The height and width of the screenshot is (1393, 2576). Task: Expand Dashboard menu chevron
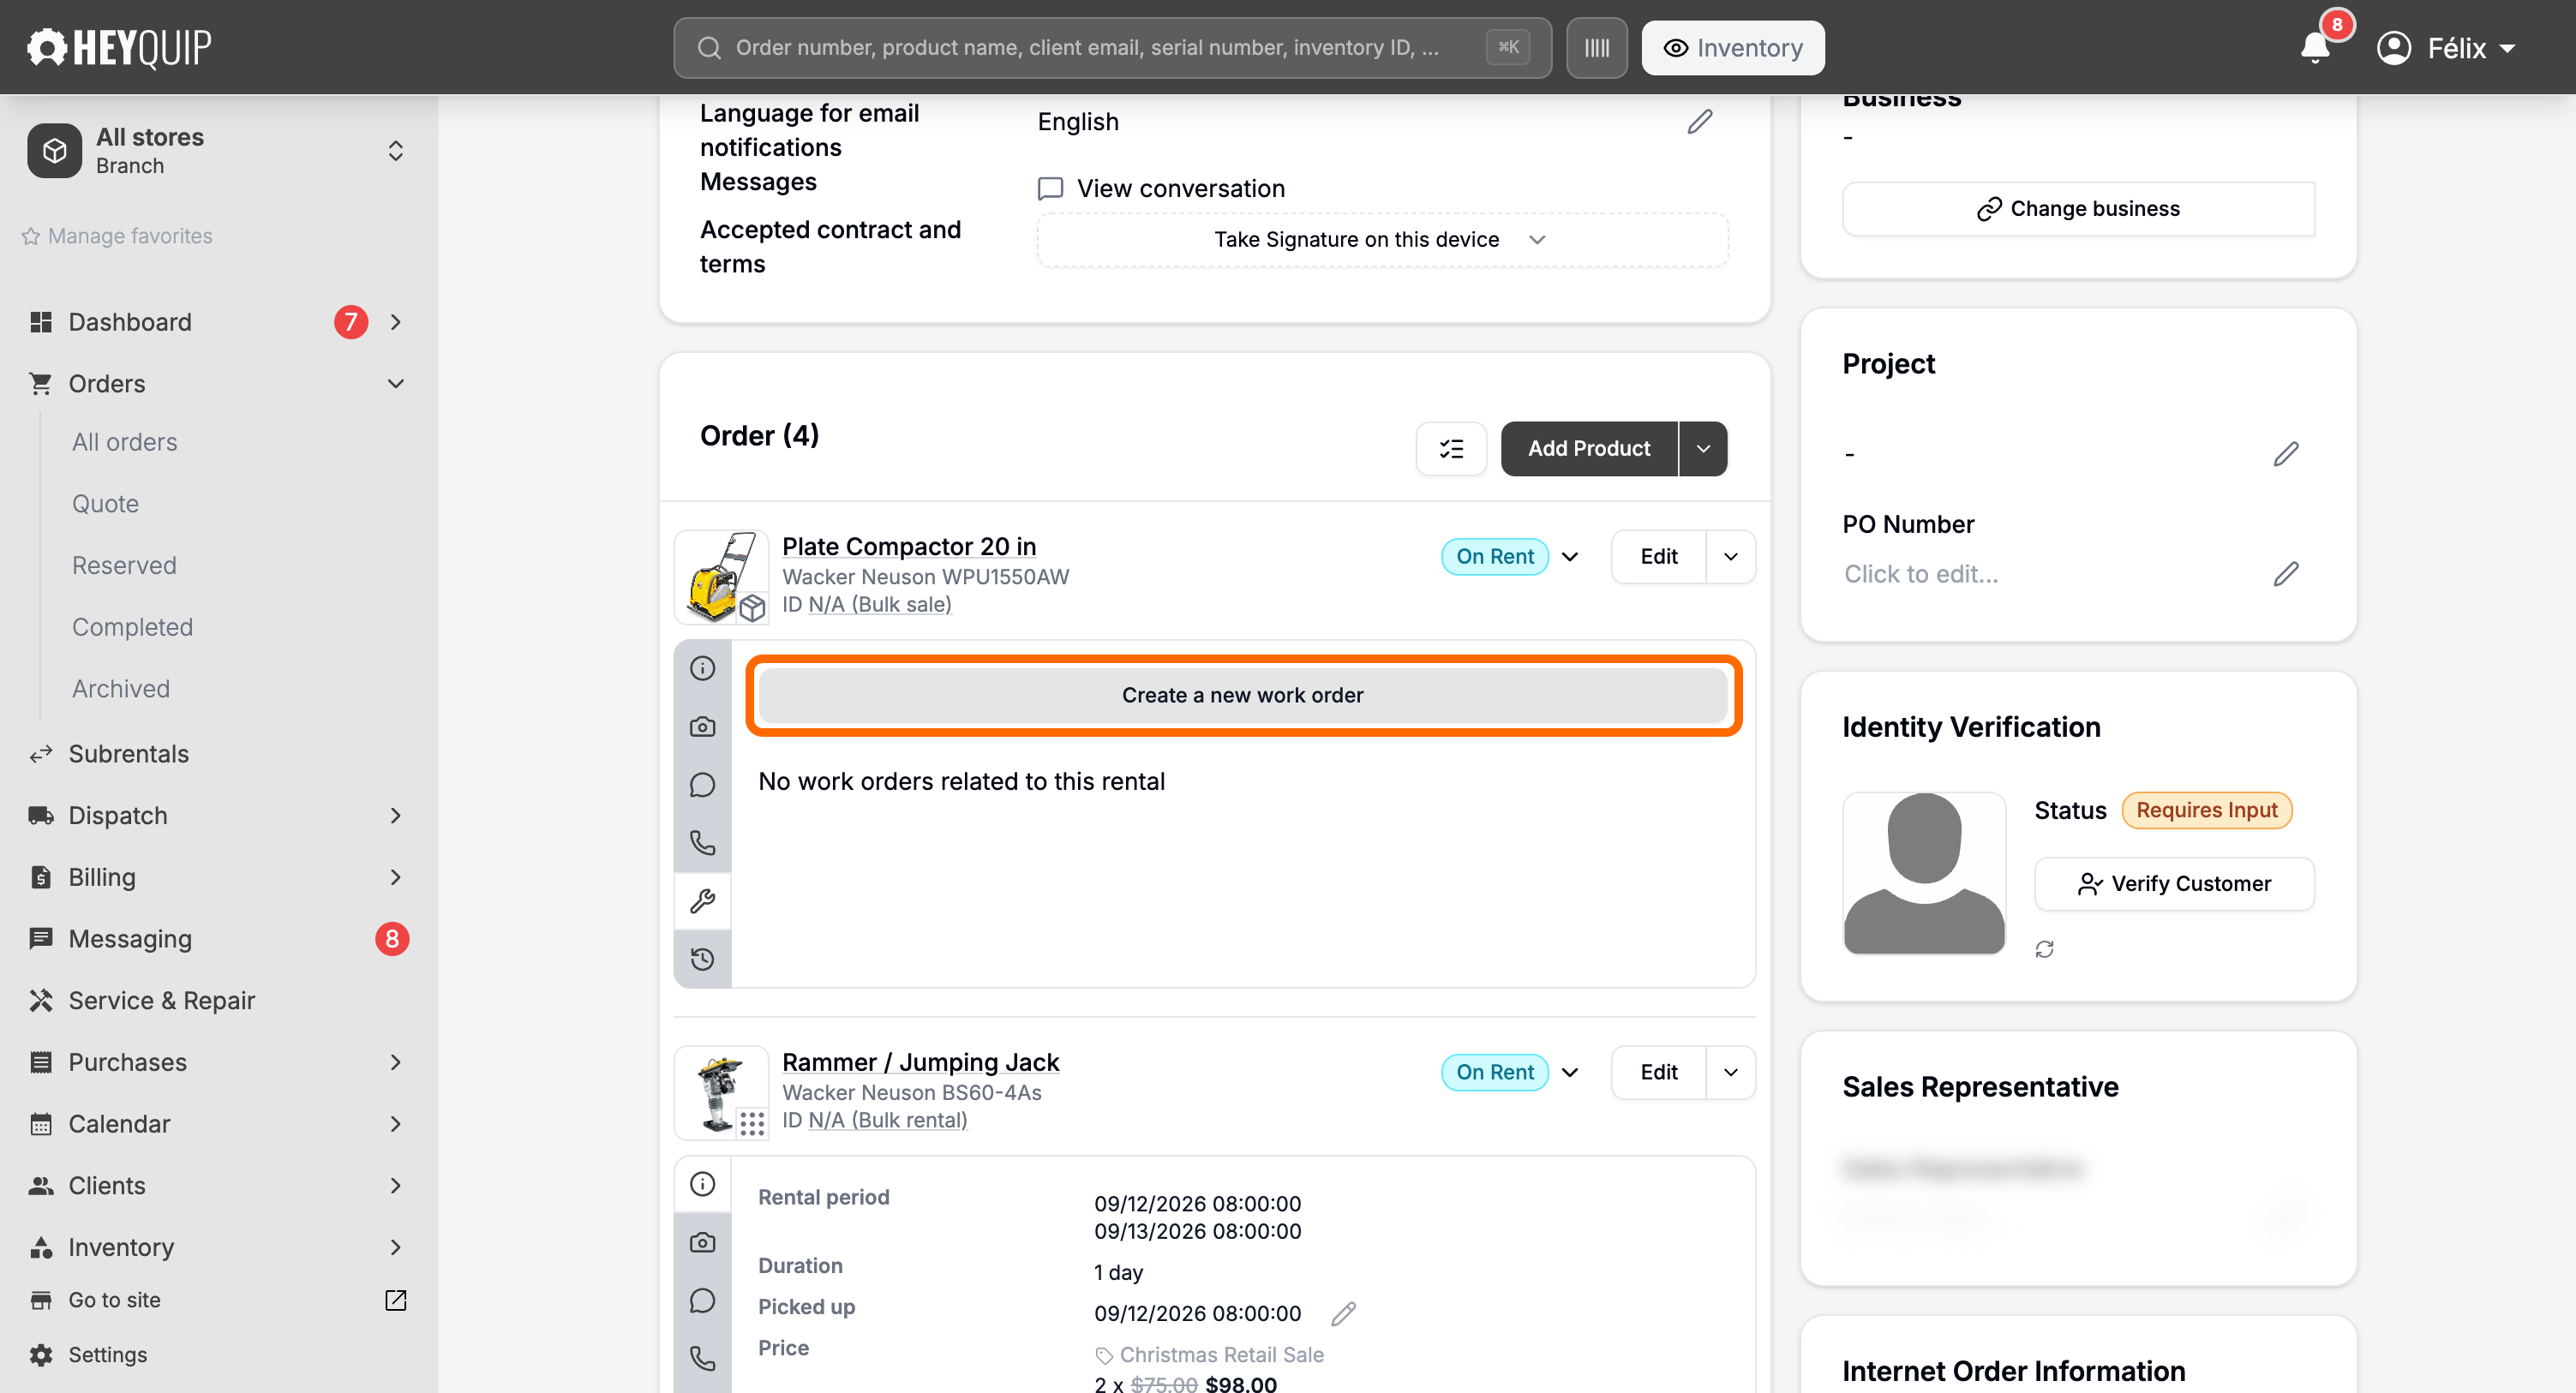395,322
